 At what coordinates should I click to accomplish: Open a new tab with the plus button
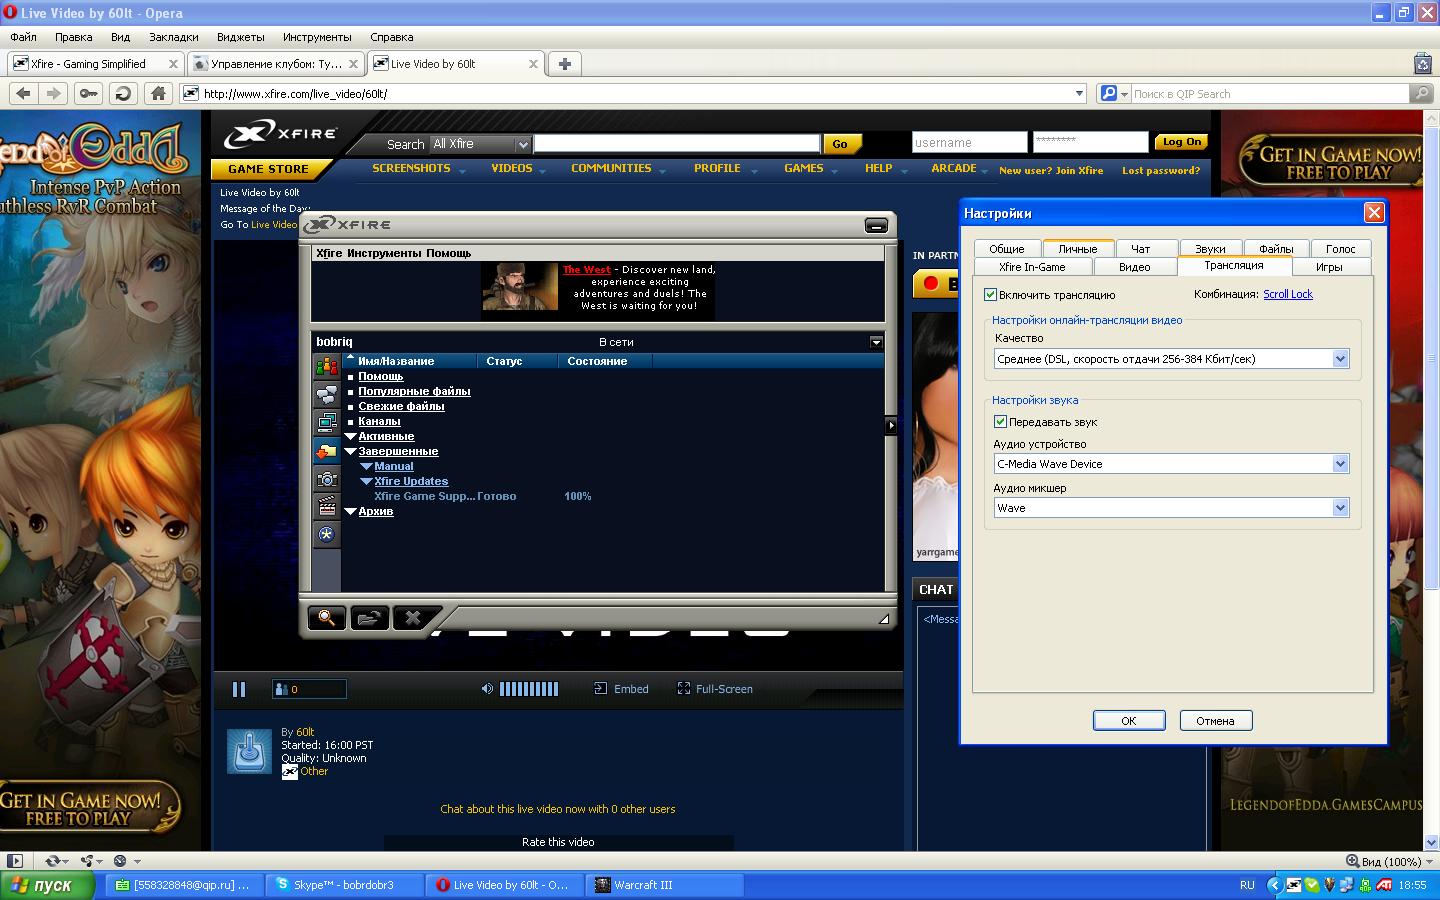[x=565, y=64]
